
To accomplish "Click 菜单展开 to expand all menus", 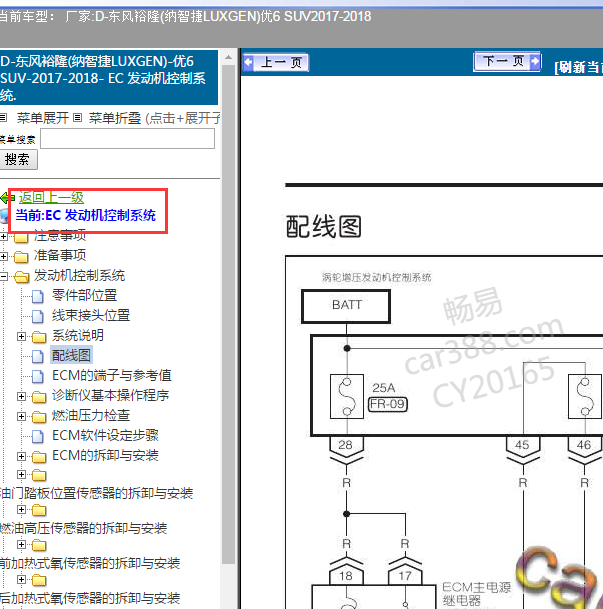I will (x=43, y=118).
